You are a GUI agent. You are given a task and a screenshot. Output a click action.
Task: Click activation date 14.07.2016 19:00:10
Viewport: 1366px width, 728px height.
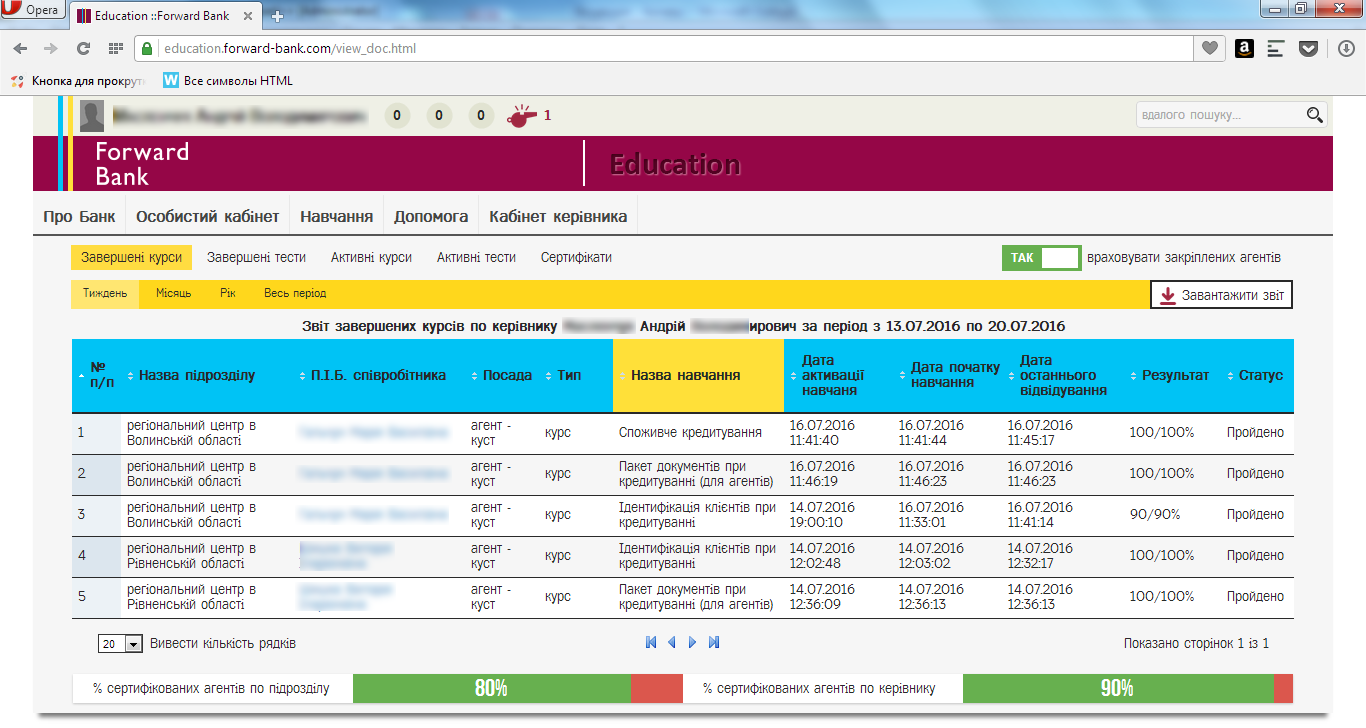822,515
